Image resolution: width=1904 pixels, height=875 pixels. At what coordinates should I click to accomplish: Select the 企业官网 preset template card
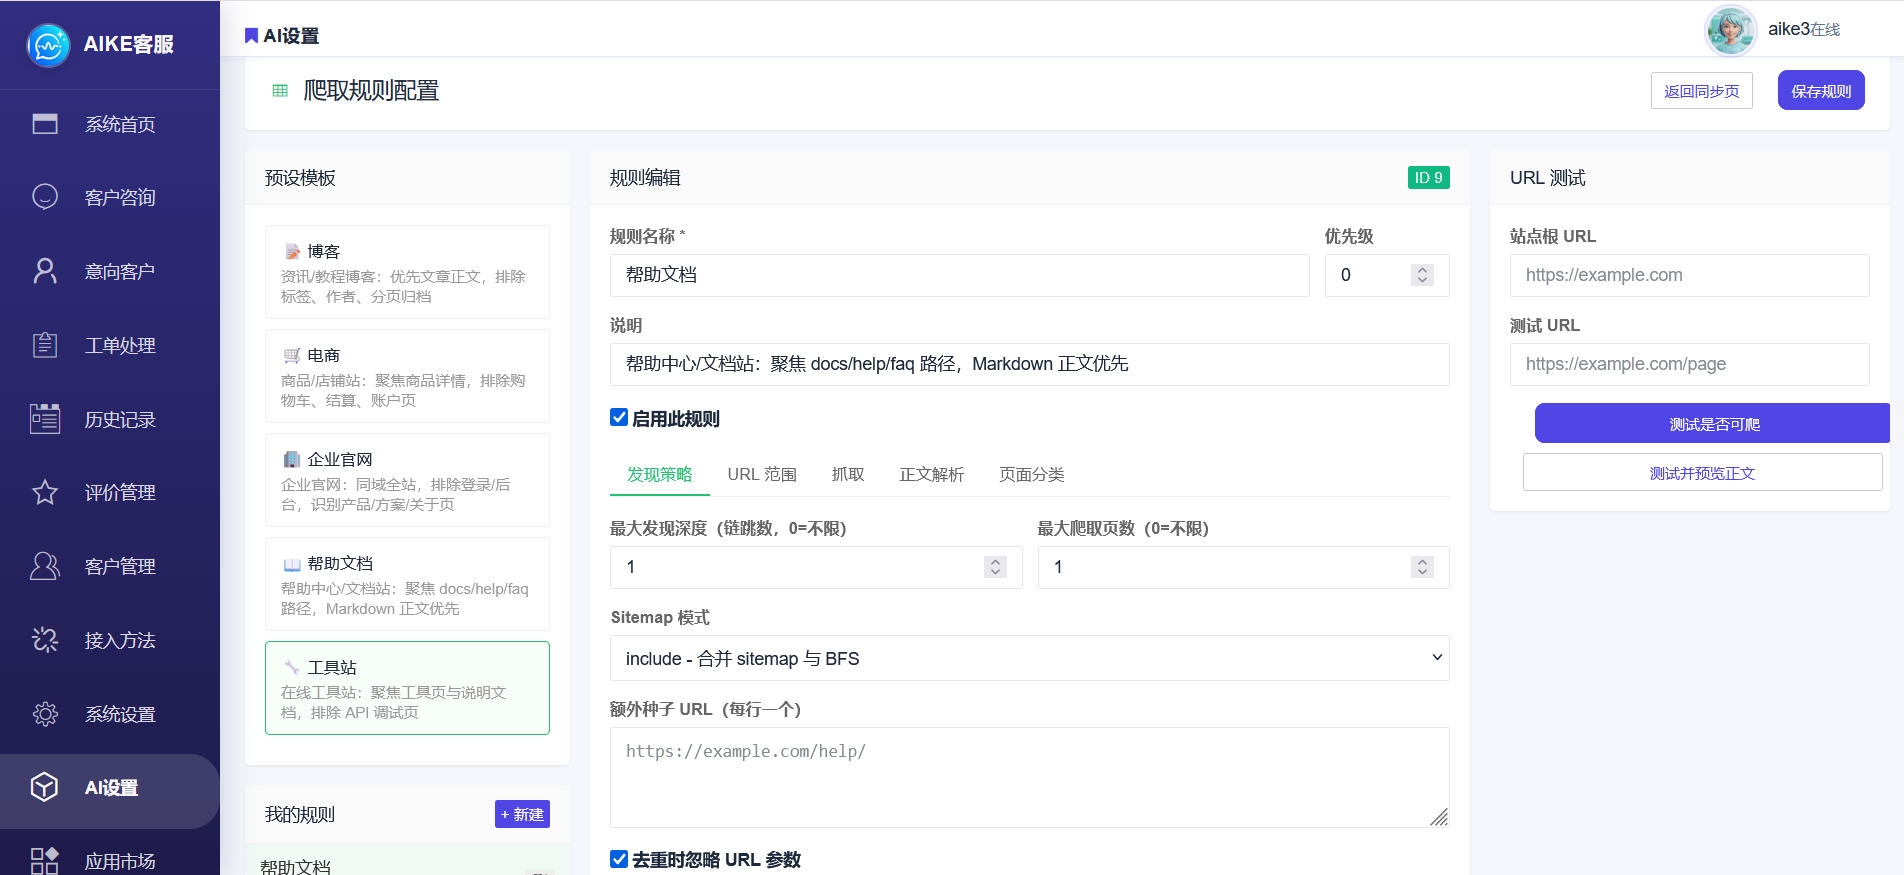(x=407, y=480)
